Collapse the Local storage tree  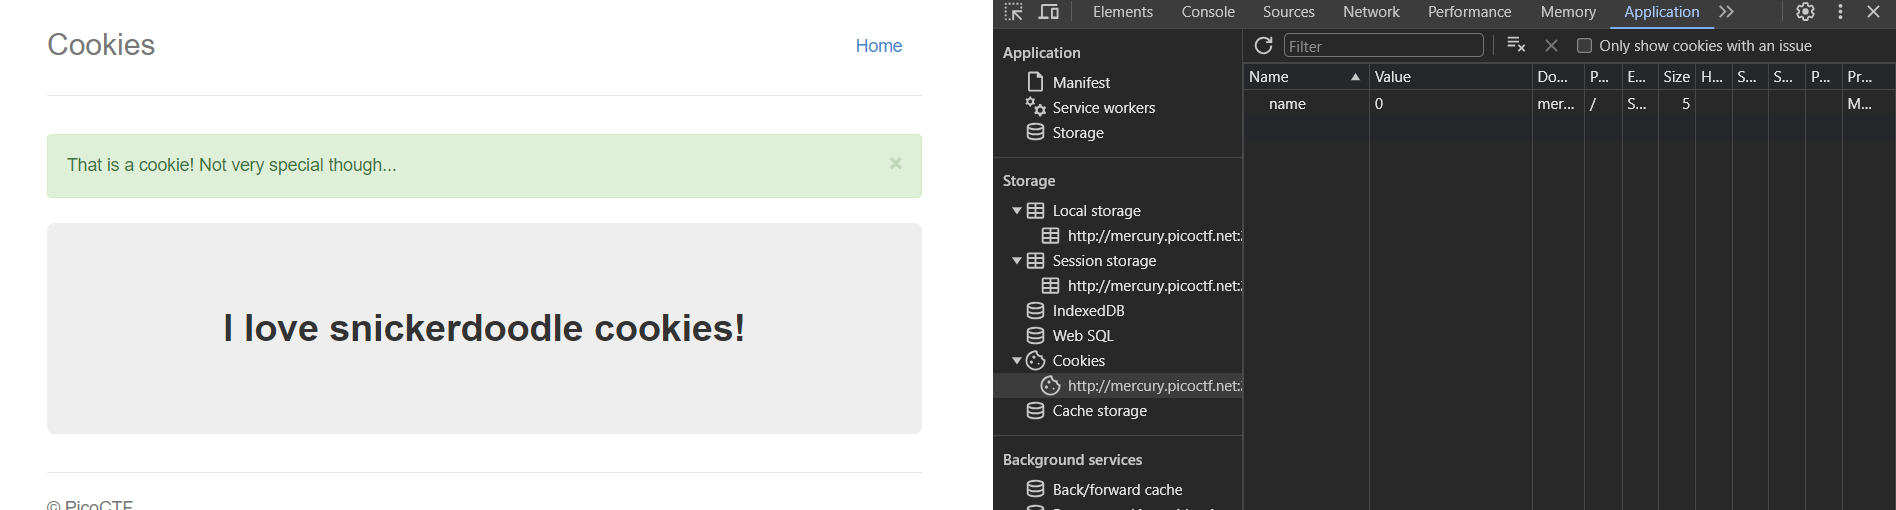click(x=1017, y=211)
